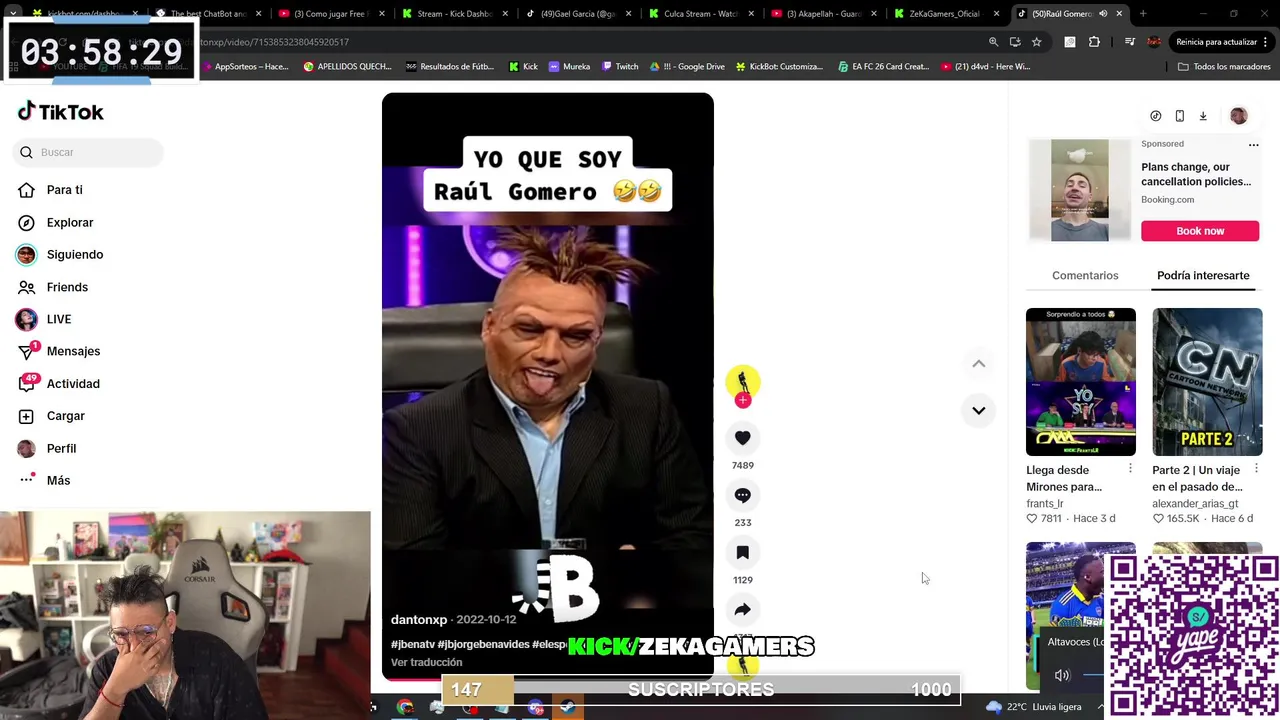Focus the Buscar search field
This screenshot has width=1280, height=720.
(88, 152)
